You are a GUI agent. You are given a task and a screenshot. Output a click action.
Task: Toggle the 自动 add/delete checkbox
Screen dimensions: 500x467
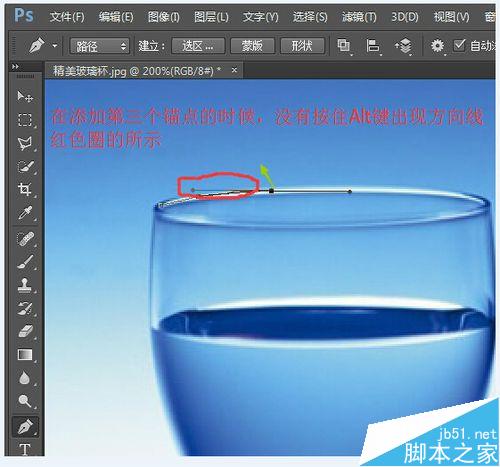pyautogui.click(x=459, y=45)
